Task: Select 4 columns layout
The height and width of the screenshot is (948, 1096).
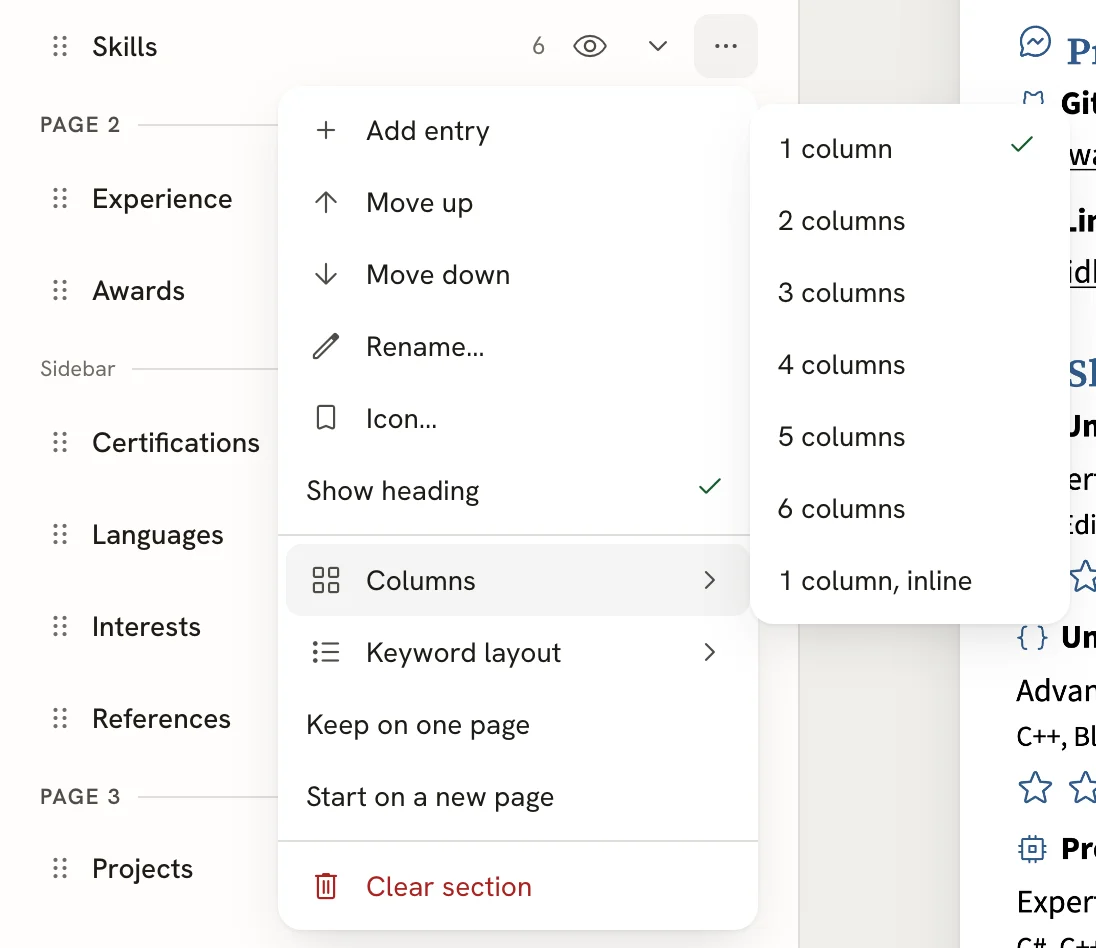Action: pyautogui.click(x=910, y=365)
